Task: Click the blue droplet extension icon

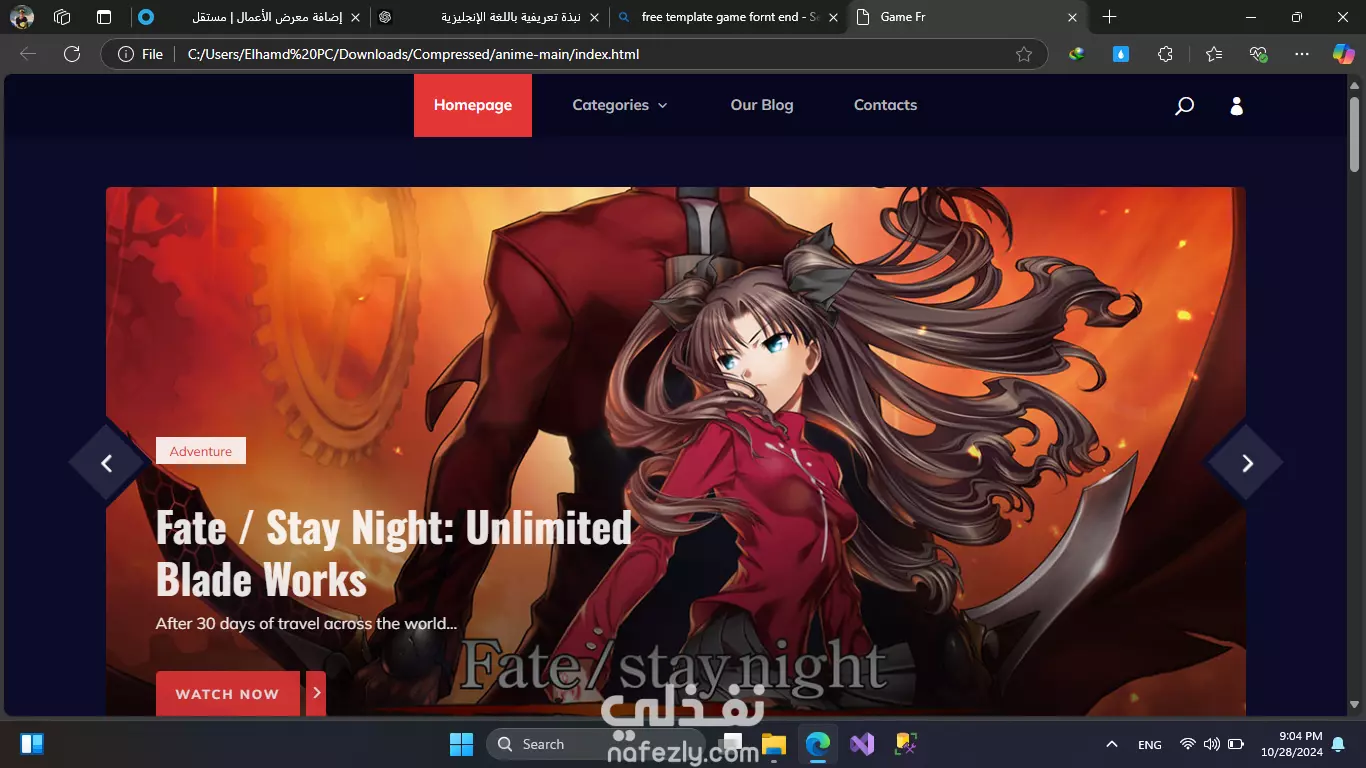Action: (x=1121, y=54)
